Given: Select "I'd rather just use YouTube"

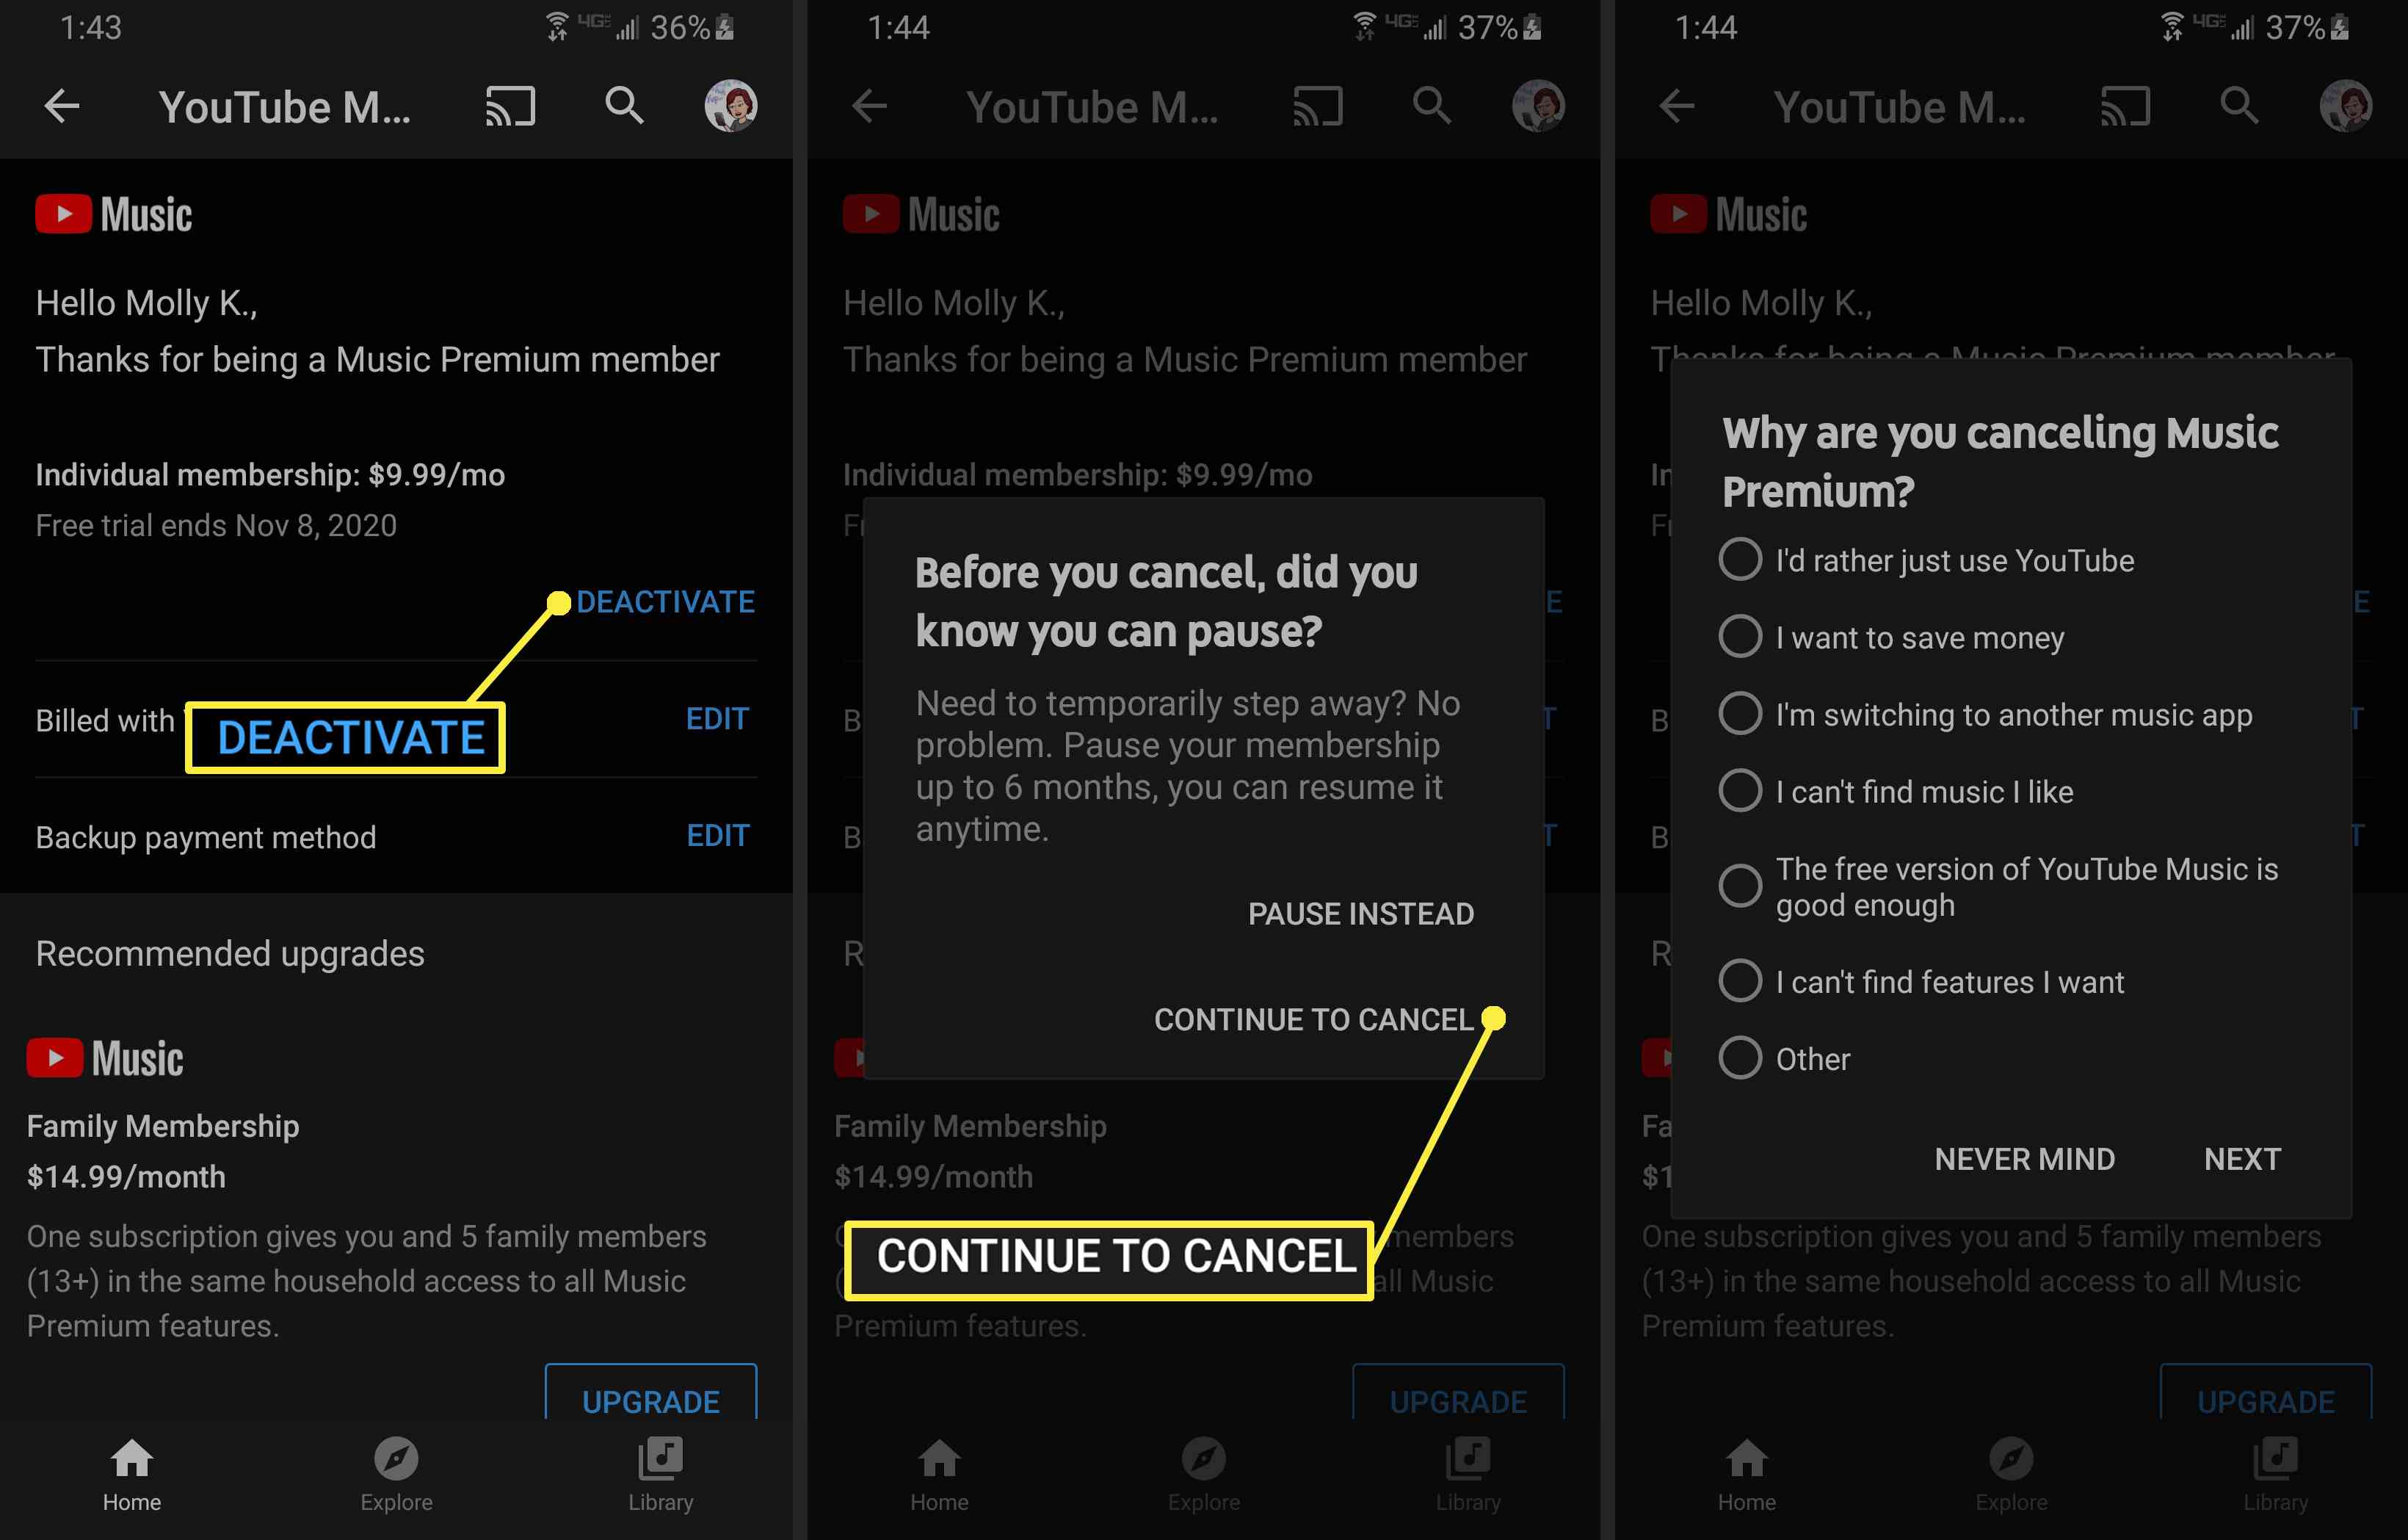Looking at the screenshot, I should coord(1926,559).
